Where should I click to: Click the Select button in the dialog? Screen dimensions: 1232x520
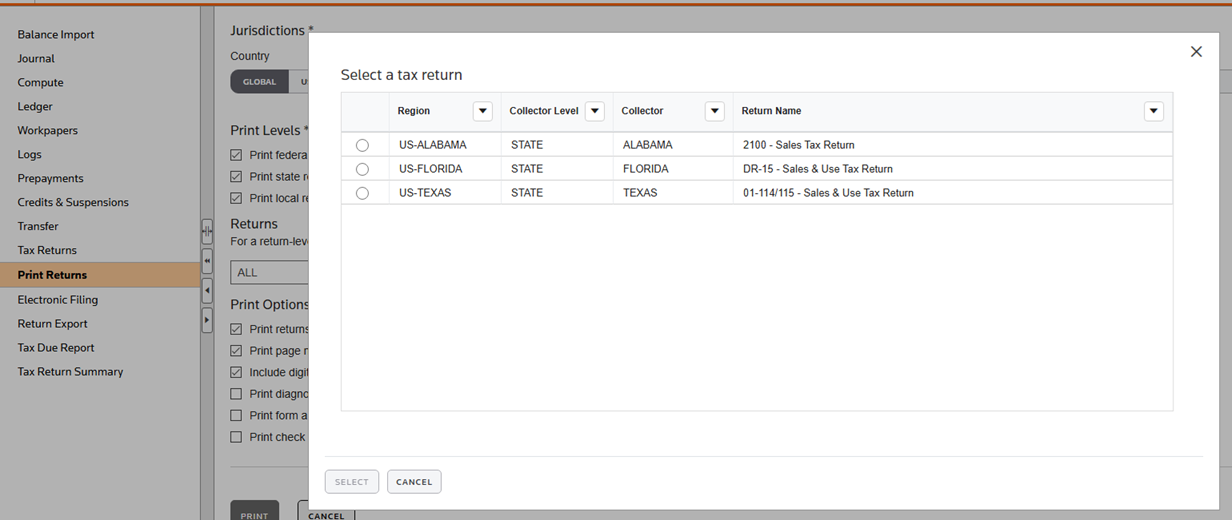352,482
